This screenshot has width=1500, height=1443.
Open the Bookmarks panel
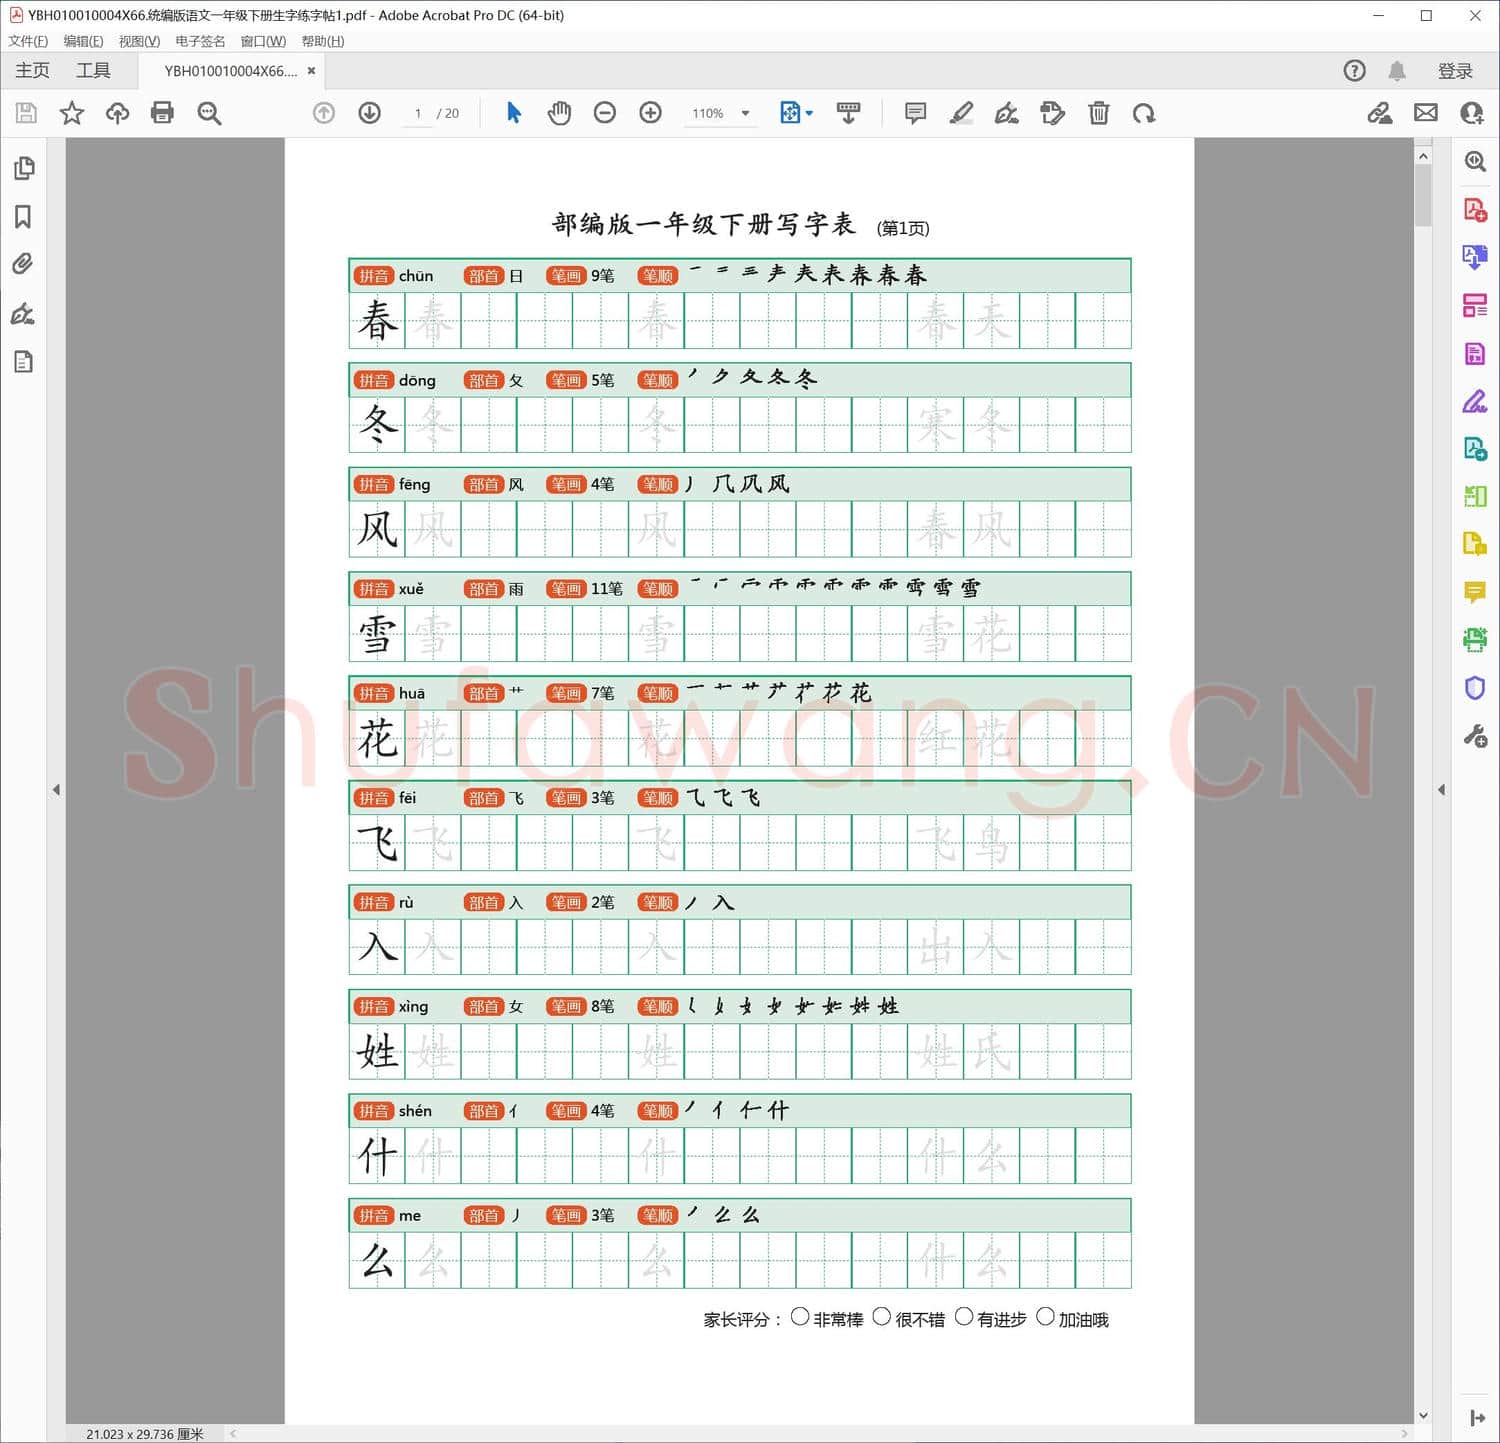click(23, 217)
